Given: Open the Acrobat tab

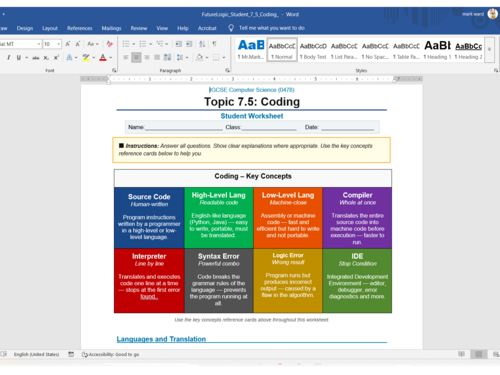Looking at the screenshot, I should [x=207, y=28].
